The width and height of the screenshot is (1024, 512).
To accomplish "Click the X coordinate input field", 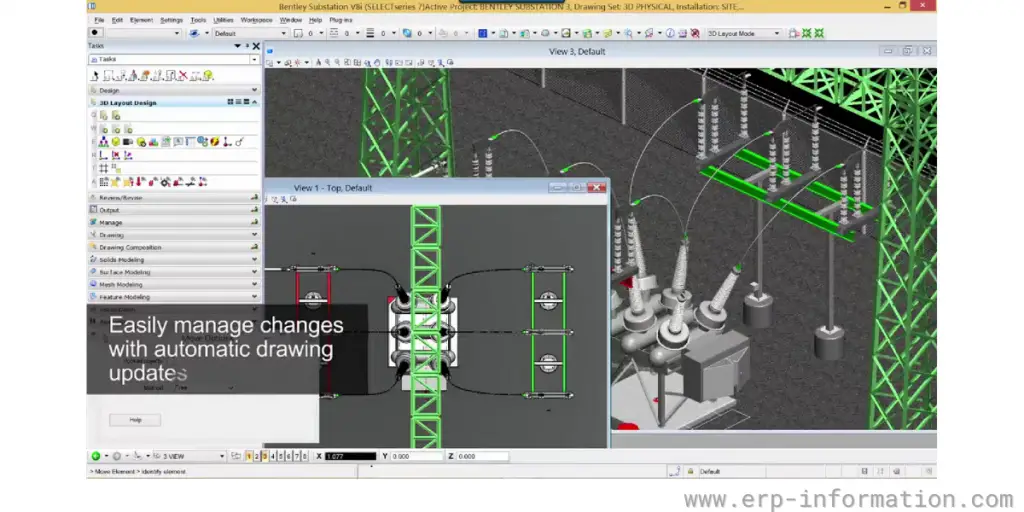I will click(351, 456).
